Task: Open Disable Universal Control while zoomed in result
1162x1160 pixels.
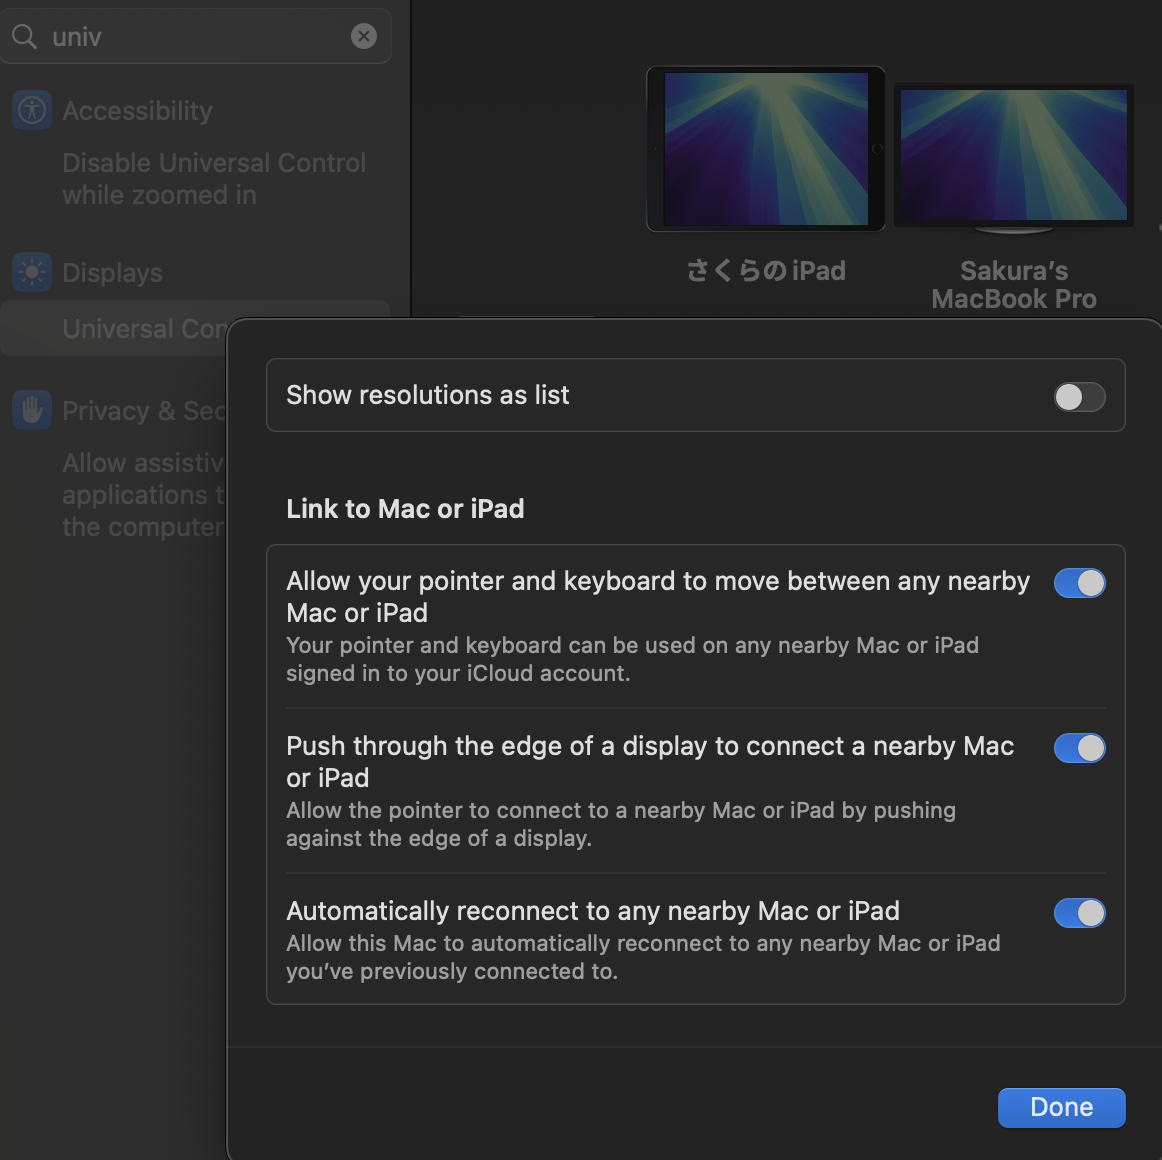Action: pos(213,179)
